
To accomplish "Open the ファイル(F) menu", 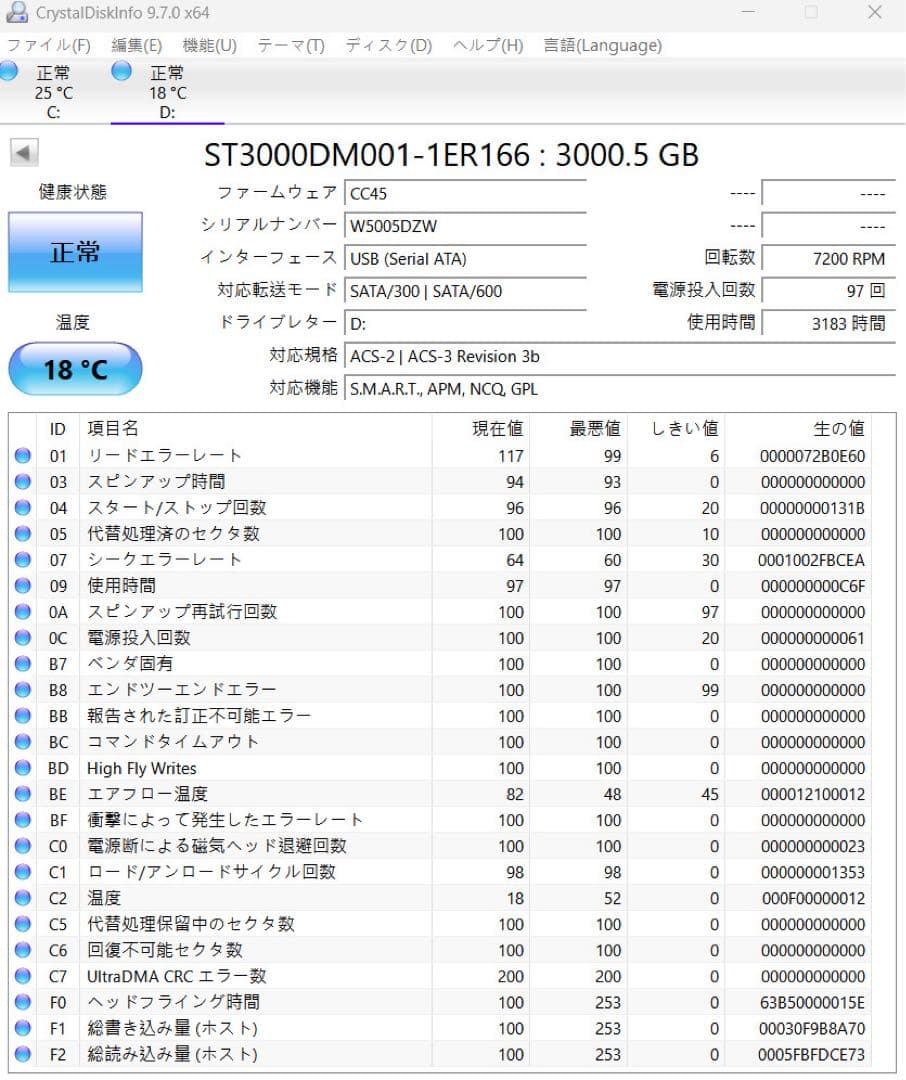I will tap(49, 45).
